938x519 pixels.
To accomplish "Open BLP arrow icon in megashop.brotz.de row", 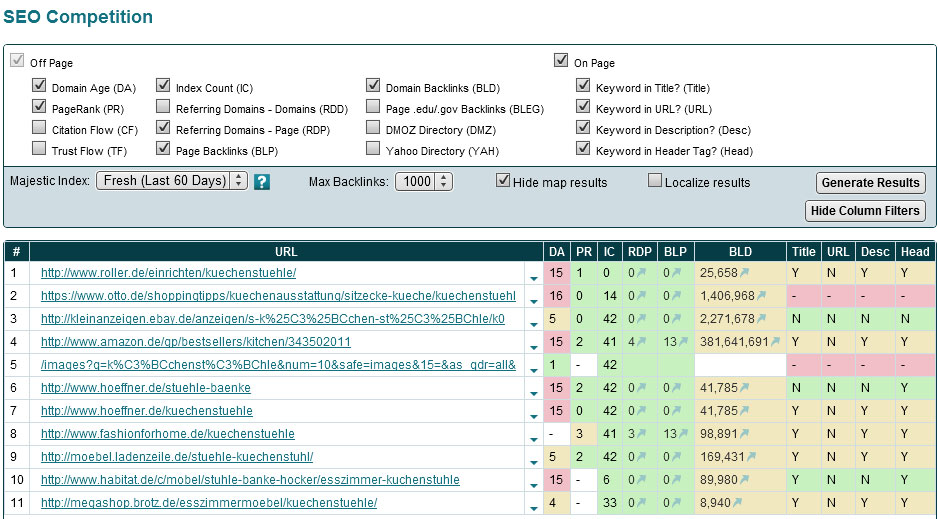I will coord(677,502).
